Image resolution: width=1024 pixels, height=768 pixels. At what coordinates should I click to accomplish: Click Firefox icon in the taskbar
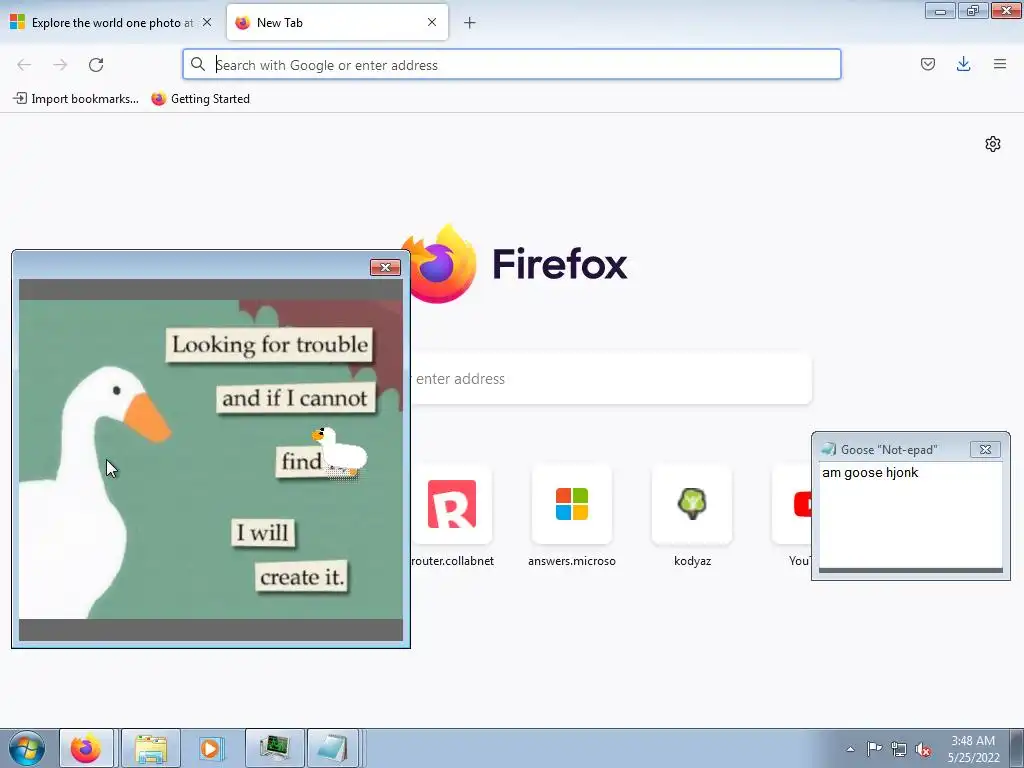pos(86,748)
